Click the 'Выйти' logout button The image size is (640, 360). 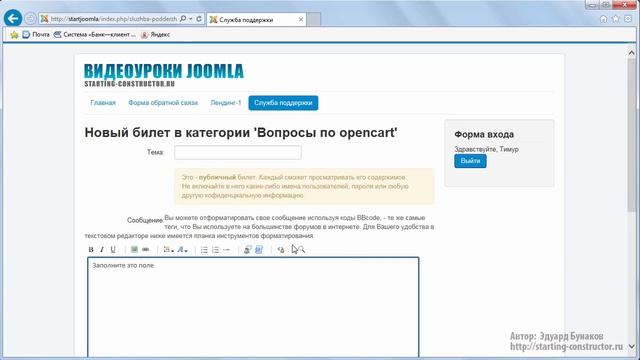pos(470,161)
